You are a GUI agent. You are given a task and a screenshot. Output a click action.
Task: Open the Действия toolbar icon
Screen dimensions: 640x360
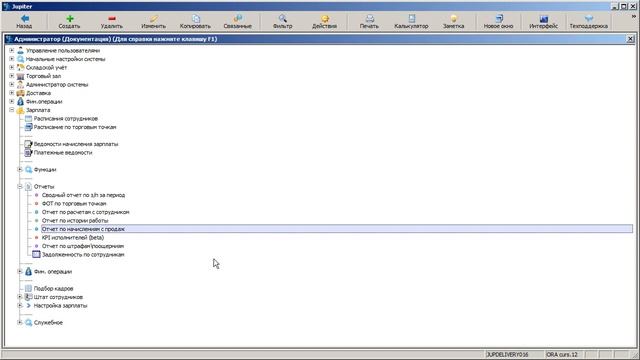[x=325, y=18]
